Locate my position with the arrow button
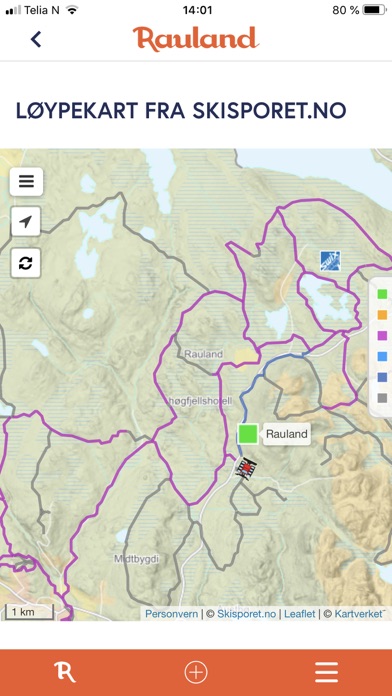This screenshot has height=696, width=392. 26,221
